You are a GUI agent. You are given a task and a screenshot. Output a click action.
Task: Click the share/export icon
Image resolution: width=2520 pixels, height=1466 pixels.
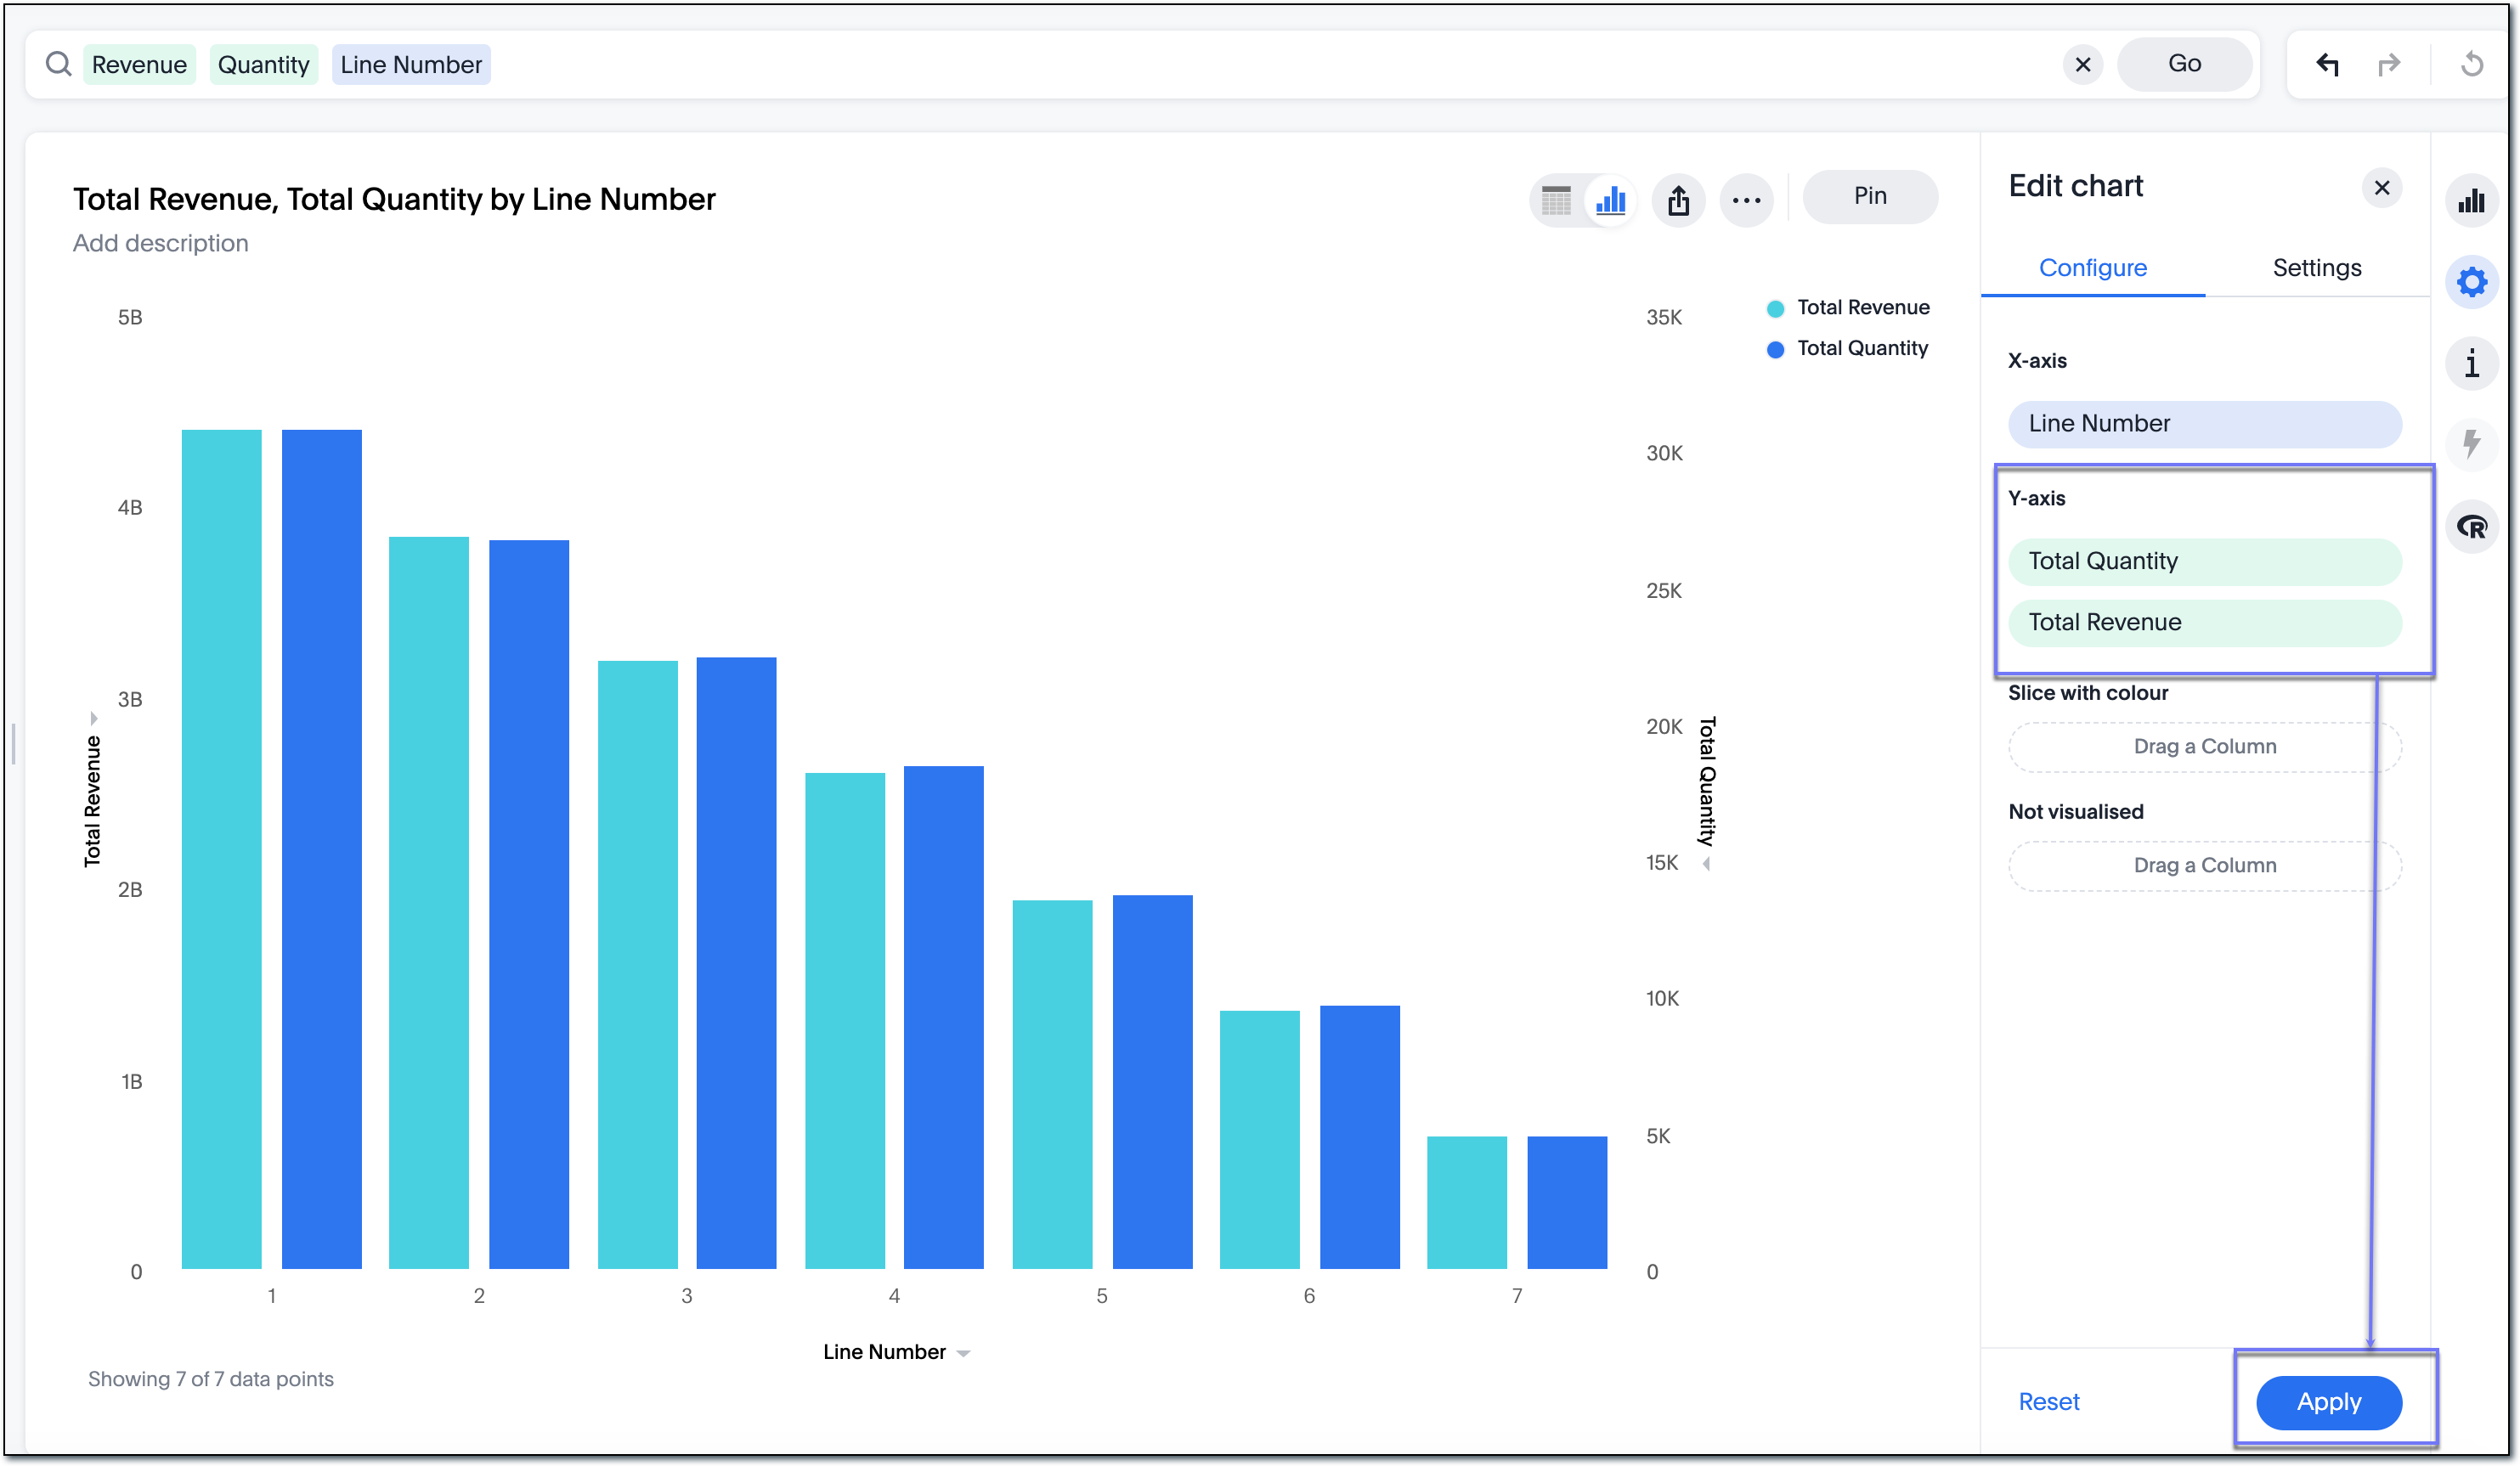tap(1677, 197)
